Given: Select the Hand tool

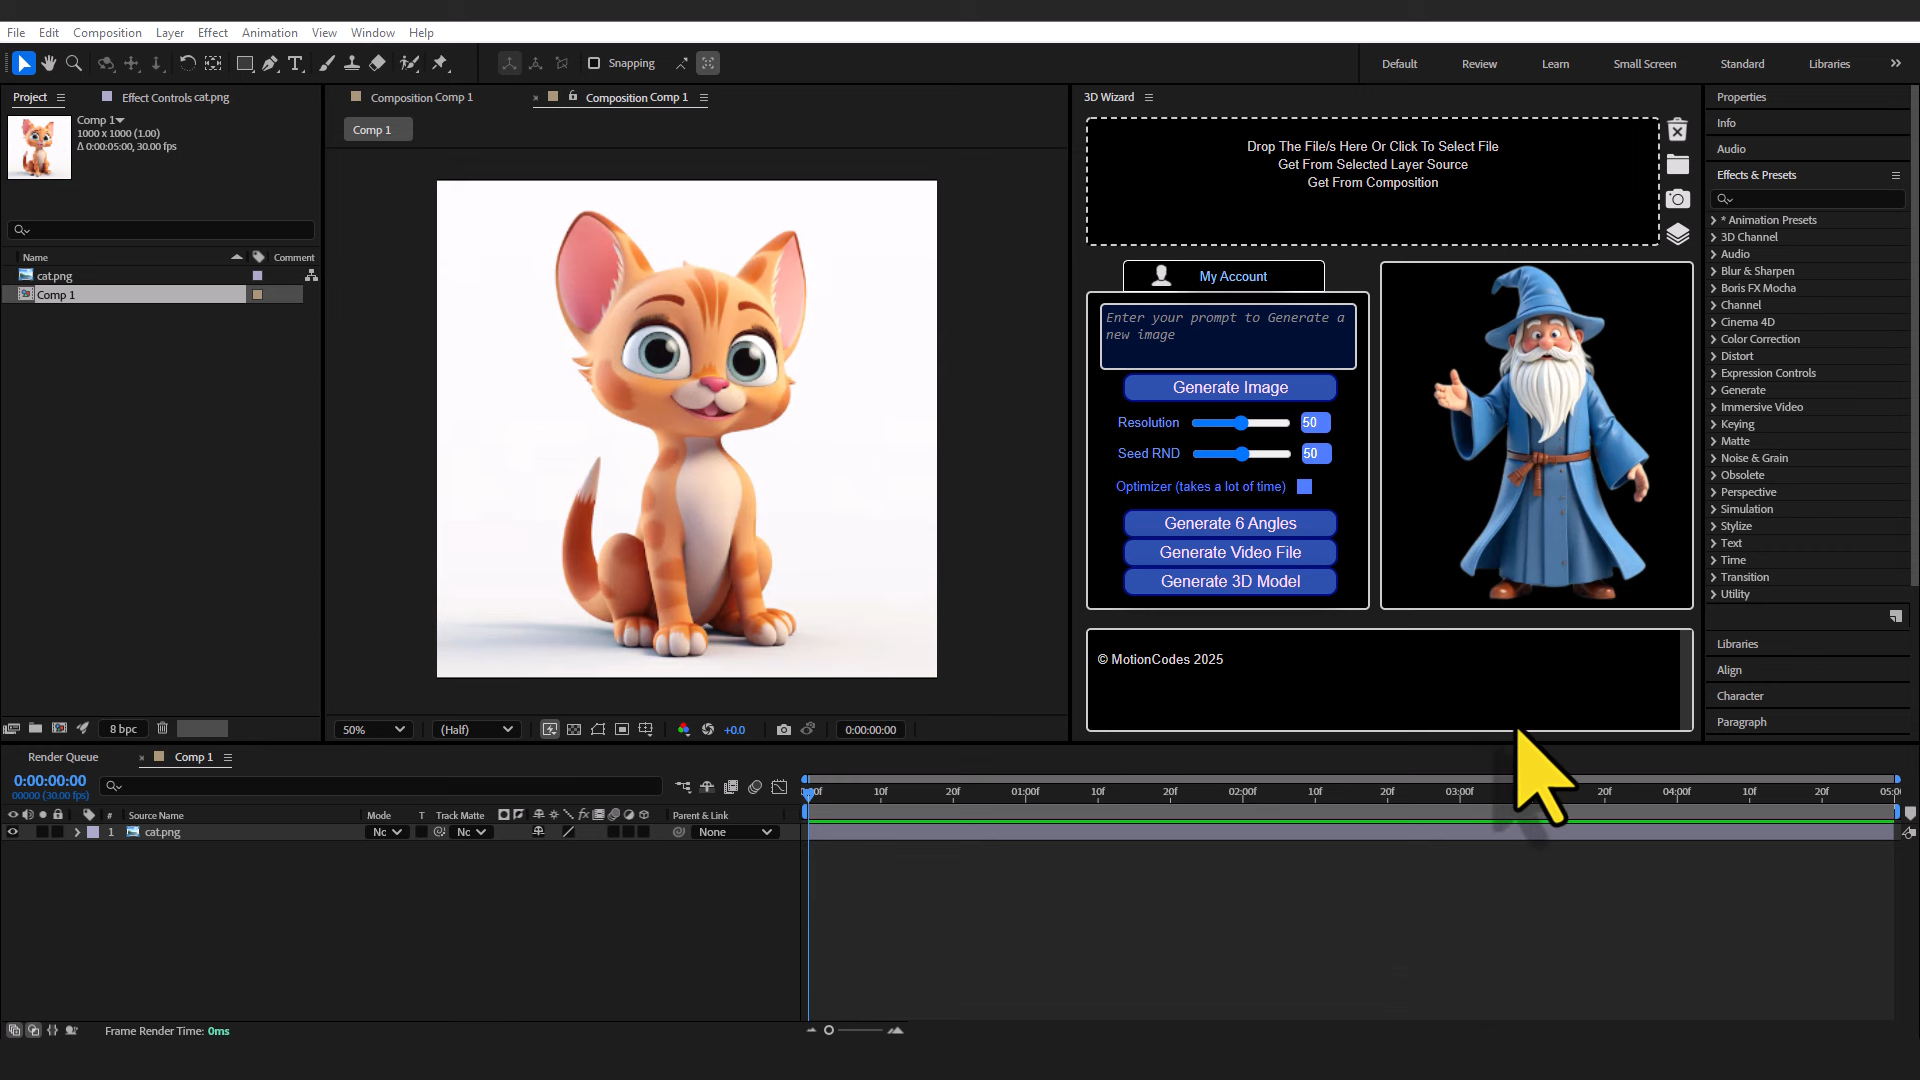Looking at the screenshot, I should pyautogui.click(x=48, y=63).
